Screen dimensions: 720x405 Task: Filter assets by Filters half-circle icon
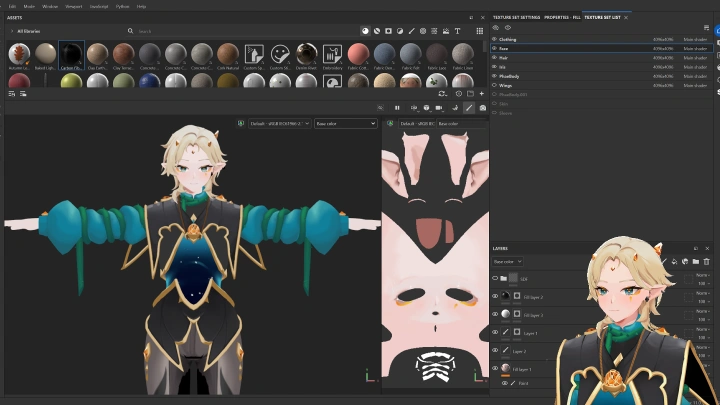(x=400, y=31)
